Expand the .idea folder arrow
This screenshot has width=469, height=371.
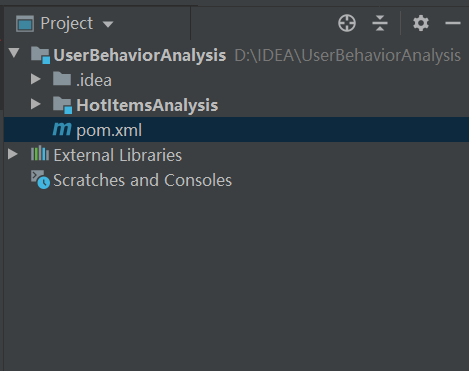coord(35,79)
